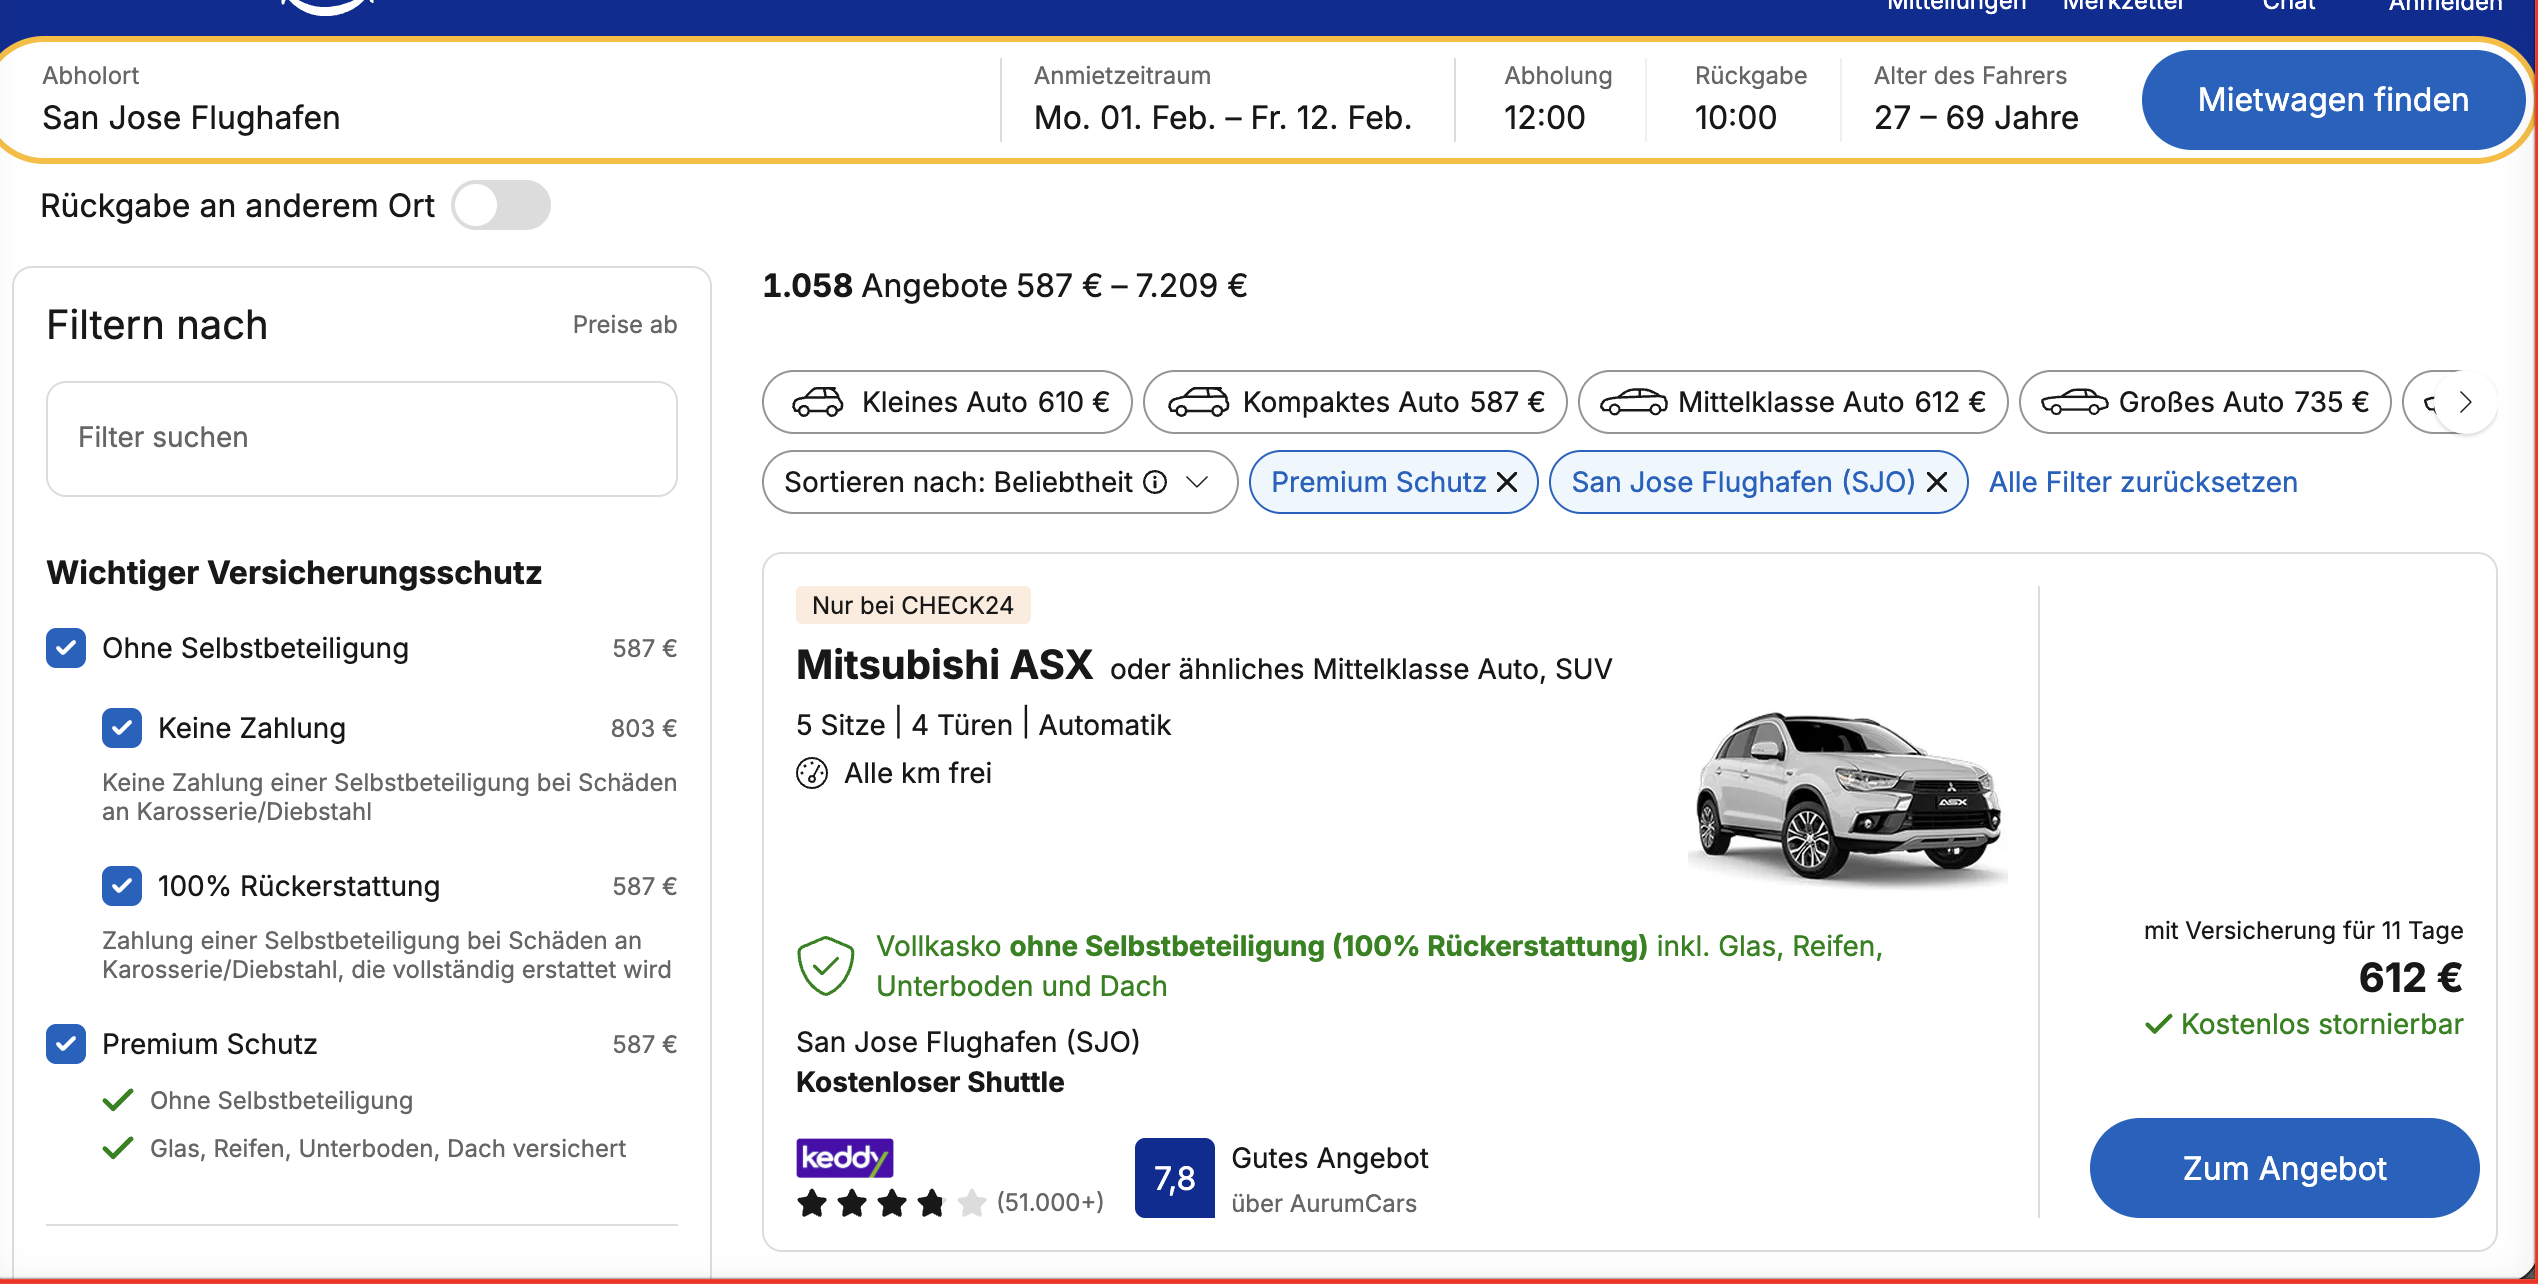The image size is (2538, 1284).
Task: Click the compact car icon in Kompaktes Auto
Action: [1198, 402]
